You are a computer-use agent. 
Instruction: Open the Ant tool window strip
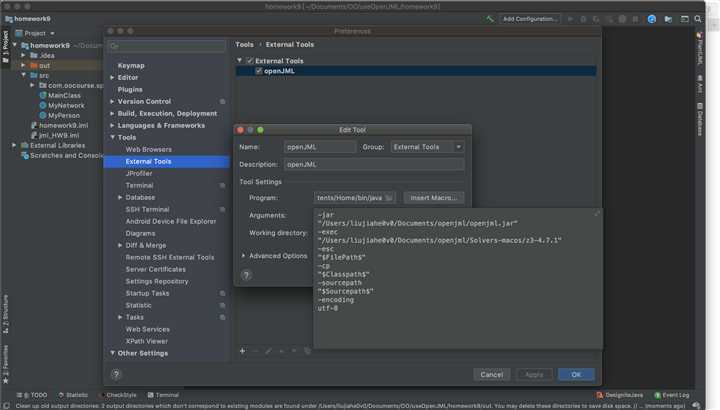(x=699, y=84)
